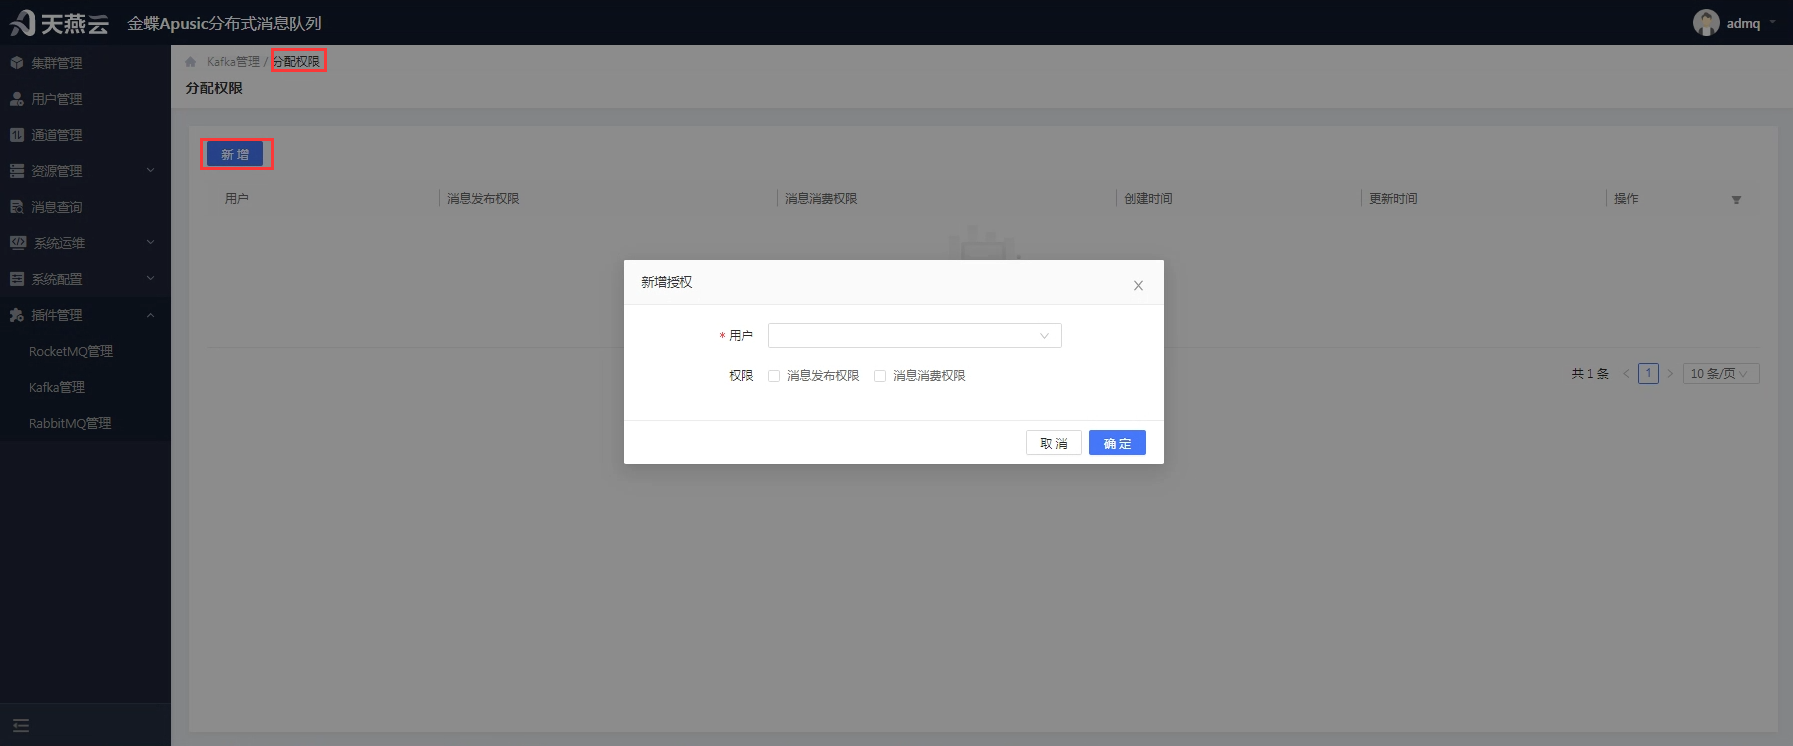Screen dimensions: 1793x746
Task: Click the 消息查询 sidebar icon
Action: pyautogui.click(x=17, y=207)
